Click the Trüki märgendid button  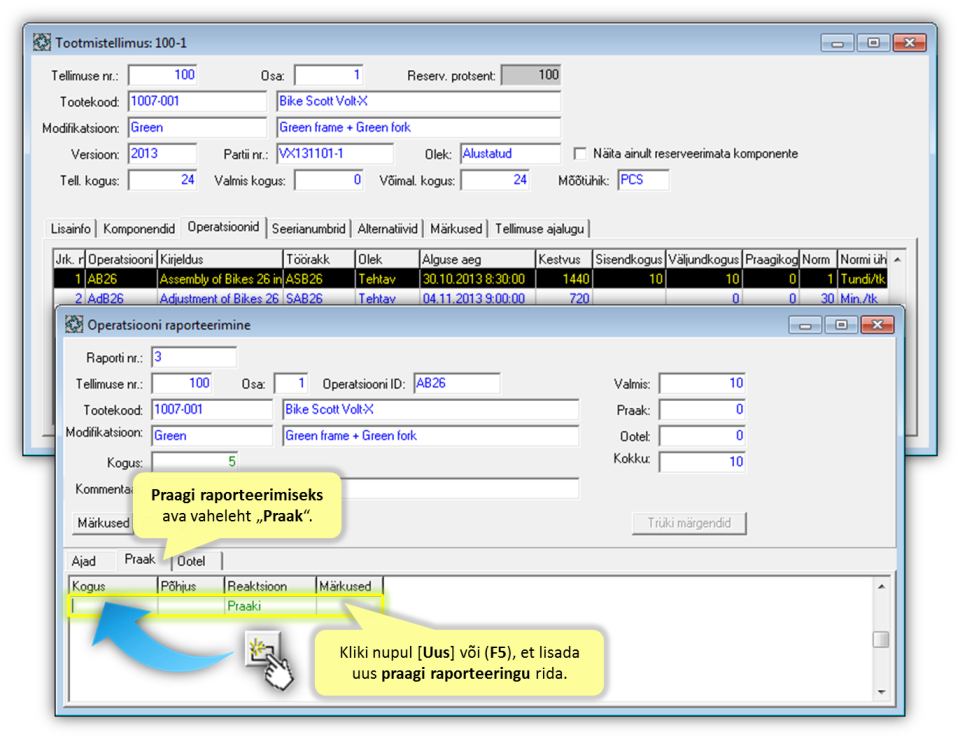tap(689, 523)
